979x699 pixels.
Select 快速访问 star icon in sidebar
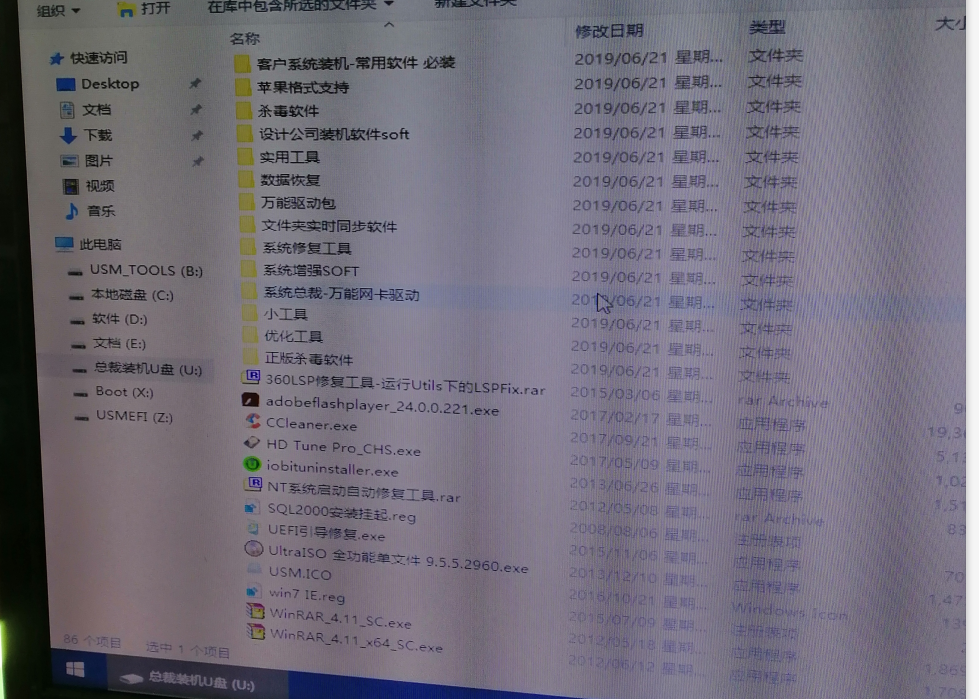[x=57, y=59]
